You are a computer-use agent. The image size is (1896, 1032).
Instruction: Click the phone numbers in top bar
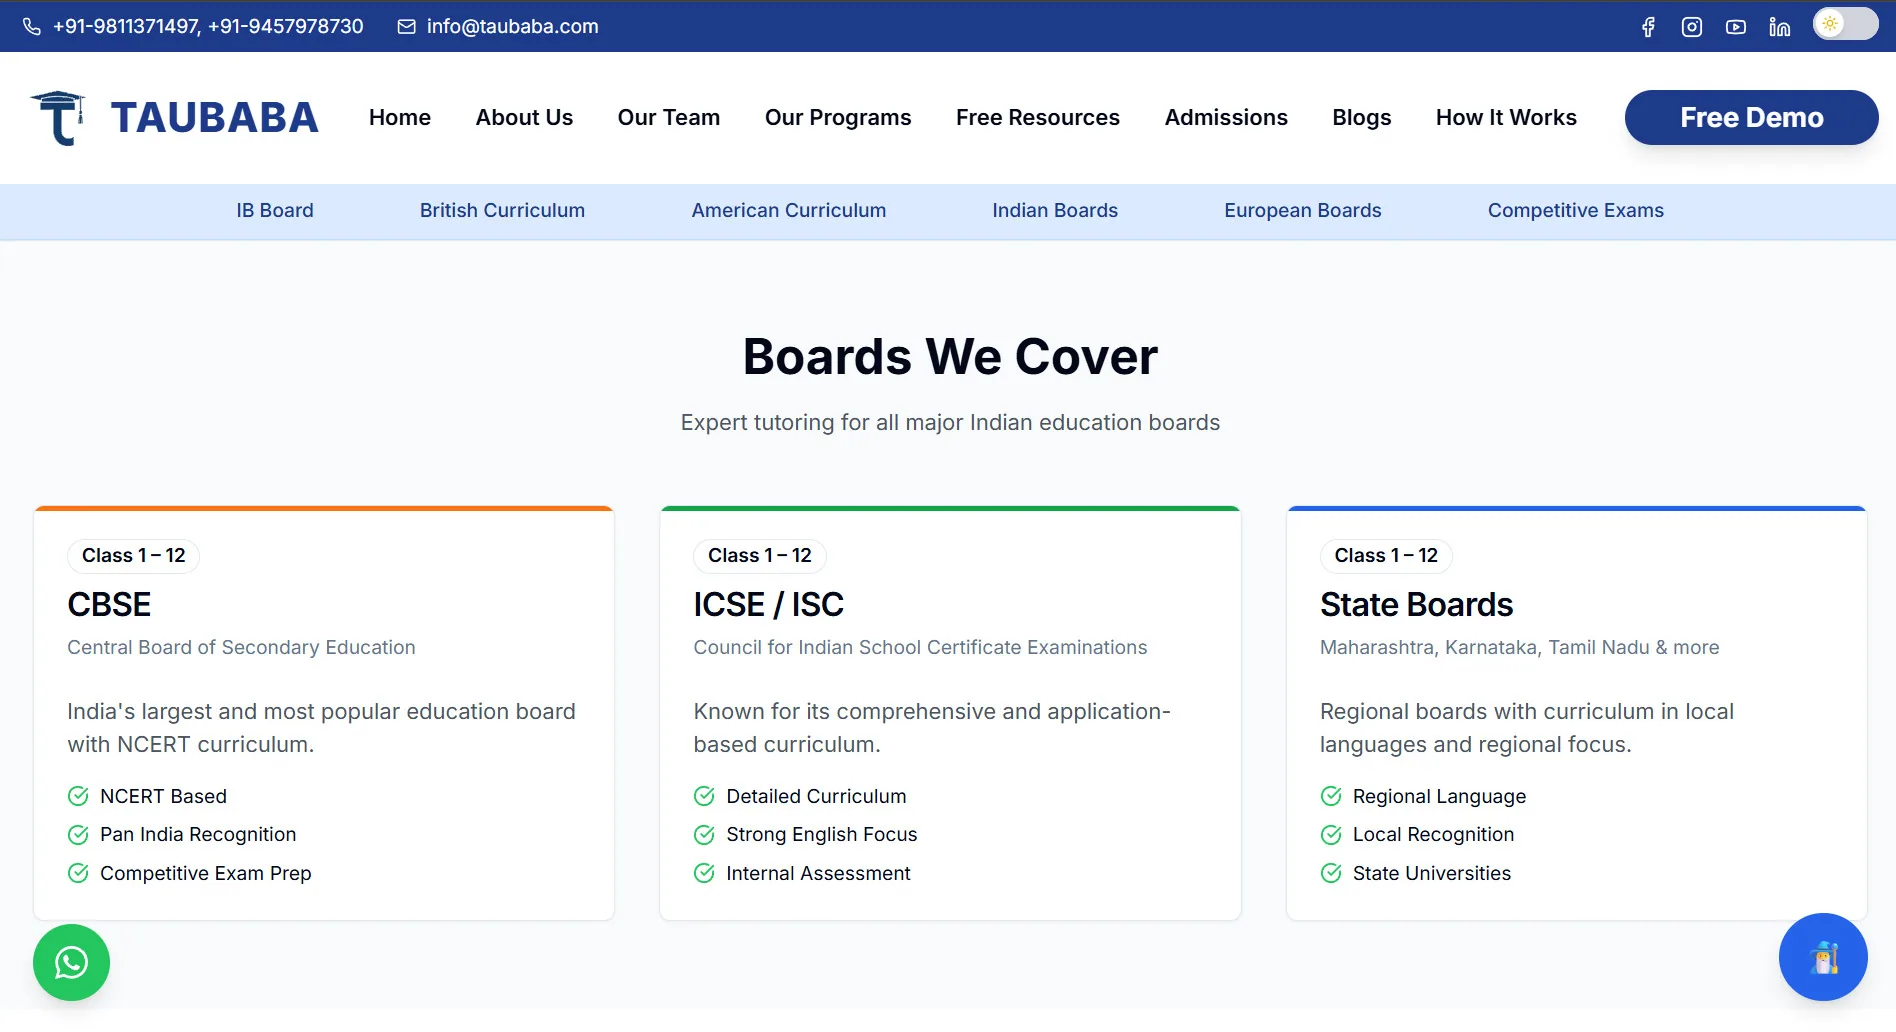208,27
